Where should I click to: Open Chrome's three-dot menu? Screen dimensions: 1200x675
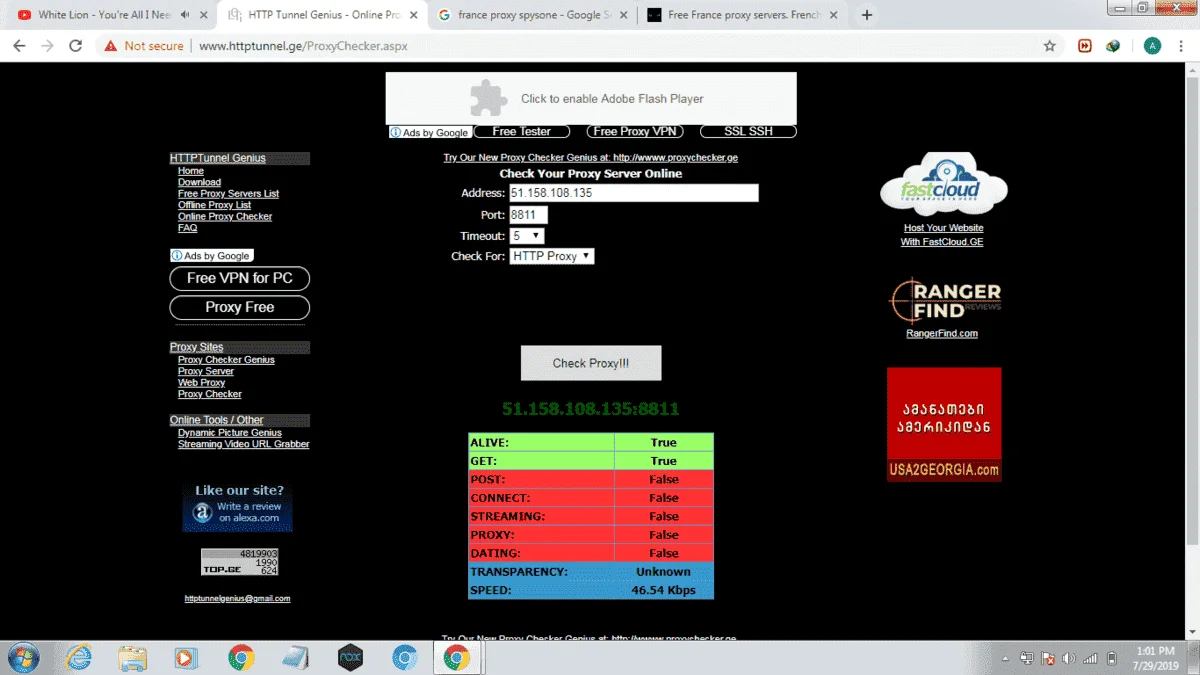(1182, 46)
